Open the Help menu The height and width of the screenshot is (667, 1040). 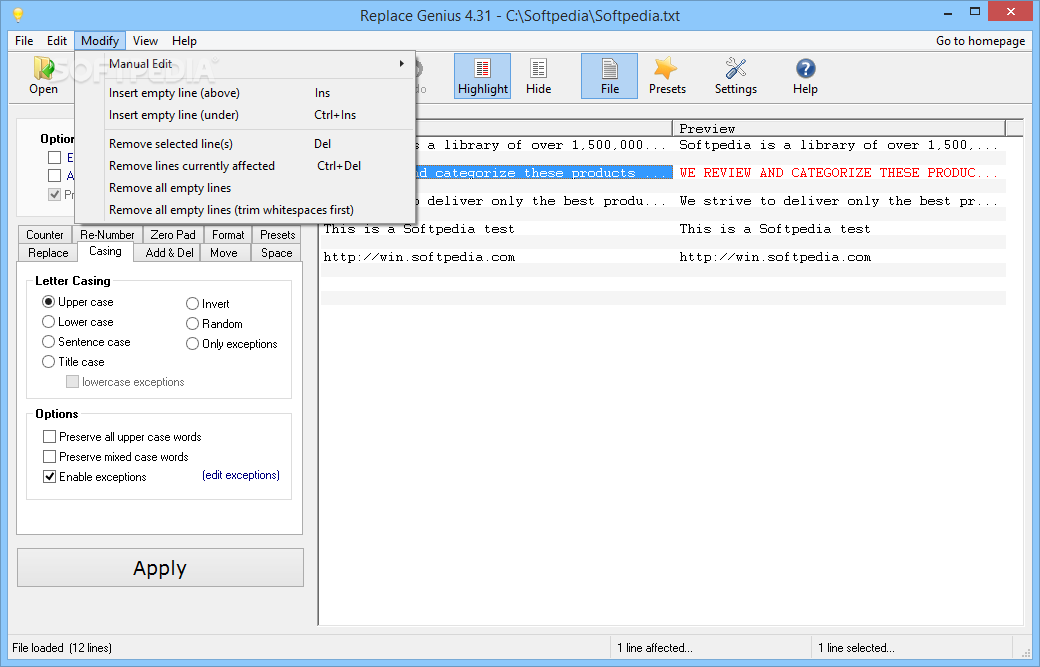point(184,40)
